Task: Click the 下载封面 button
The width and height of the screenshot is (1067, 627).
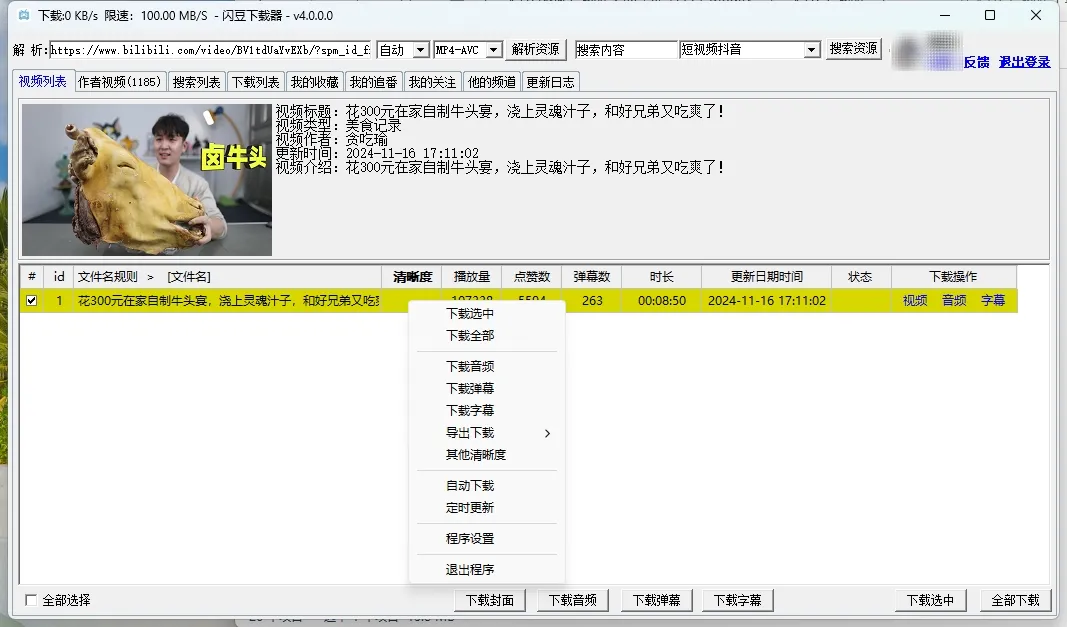Action: (490, 600)
